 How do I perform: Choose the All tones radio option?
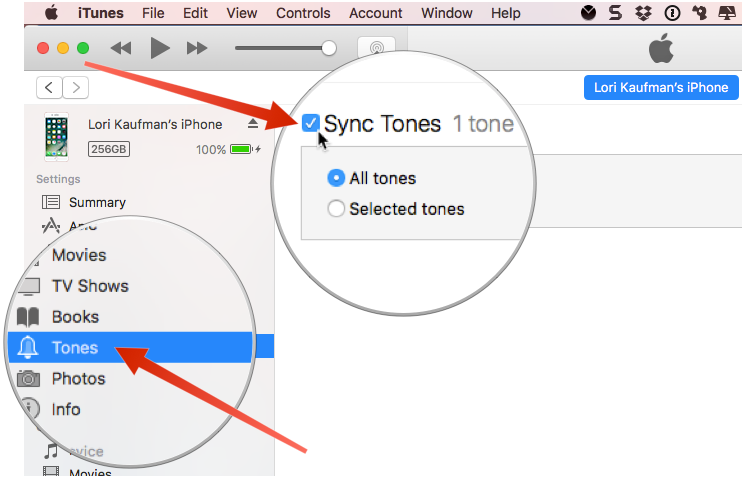click(336, 178)
